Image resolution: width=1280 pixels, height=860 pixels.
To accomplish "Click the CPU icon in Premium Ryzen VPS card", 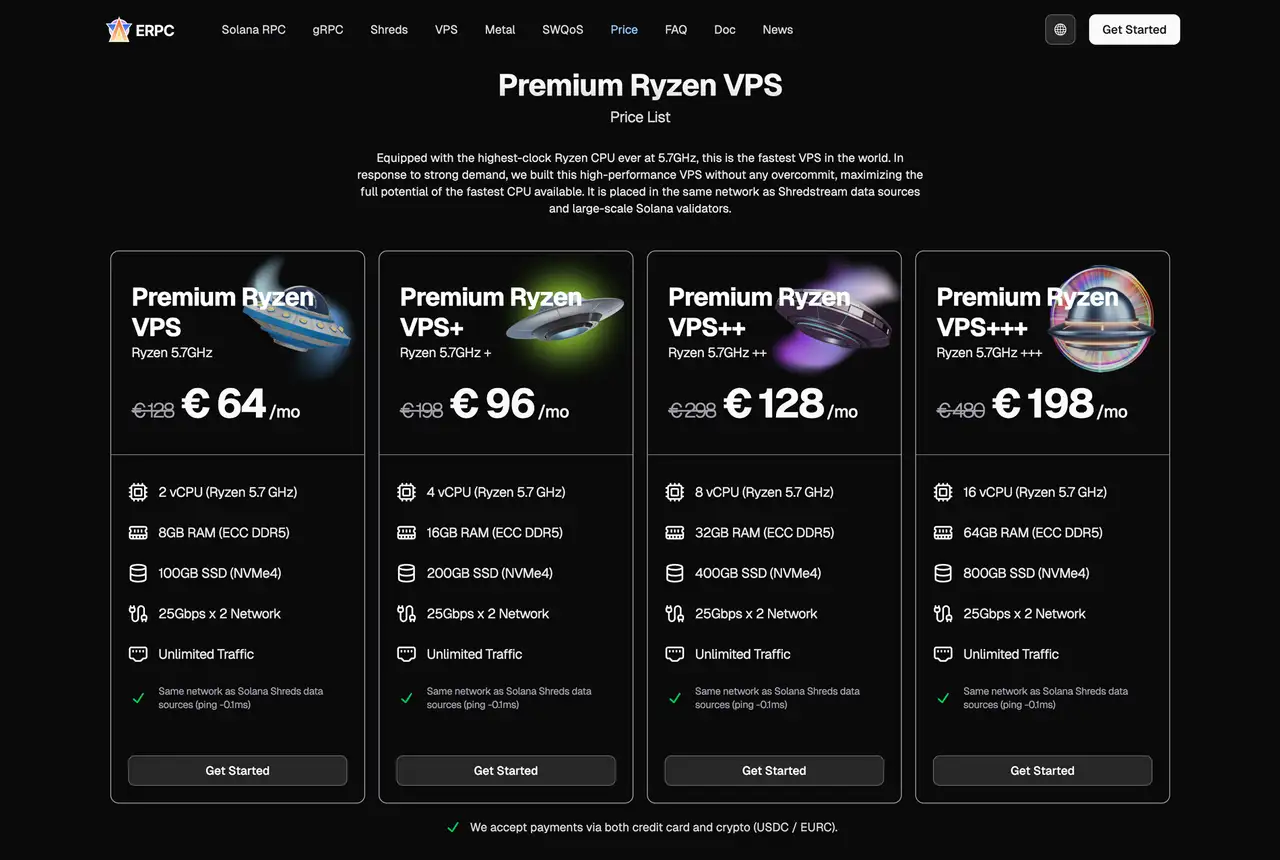I will pos(138,492).
